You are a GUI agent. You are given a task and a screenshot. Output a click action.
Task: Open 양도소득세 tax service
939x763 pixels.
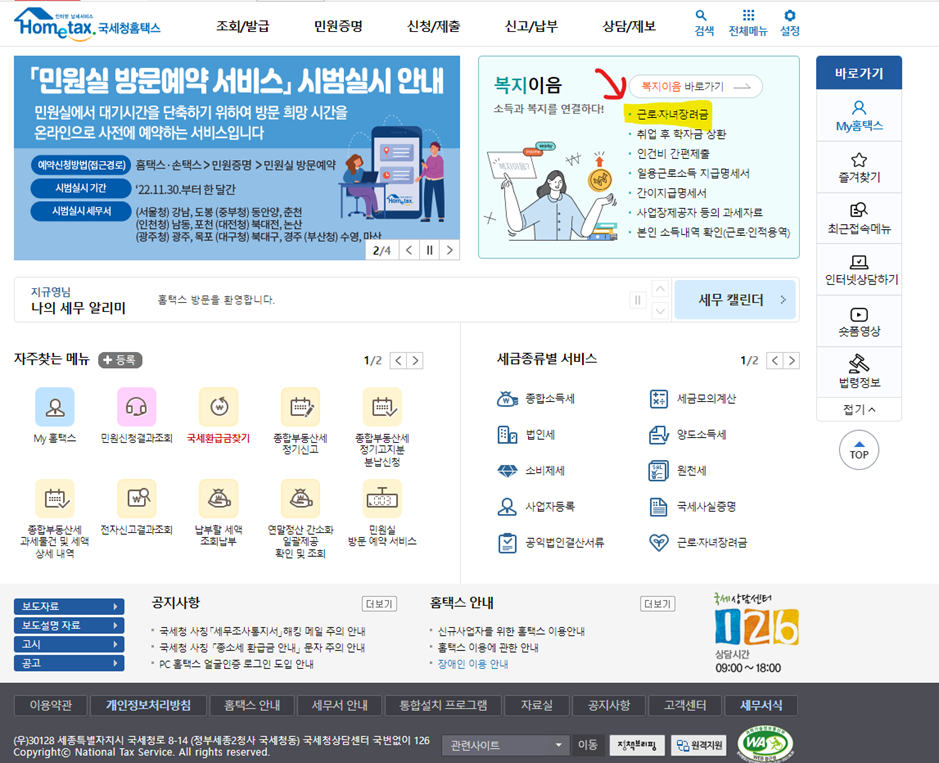[688, 435]
